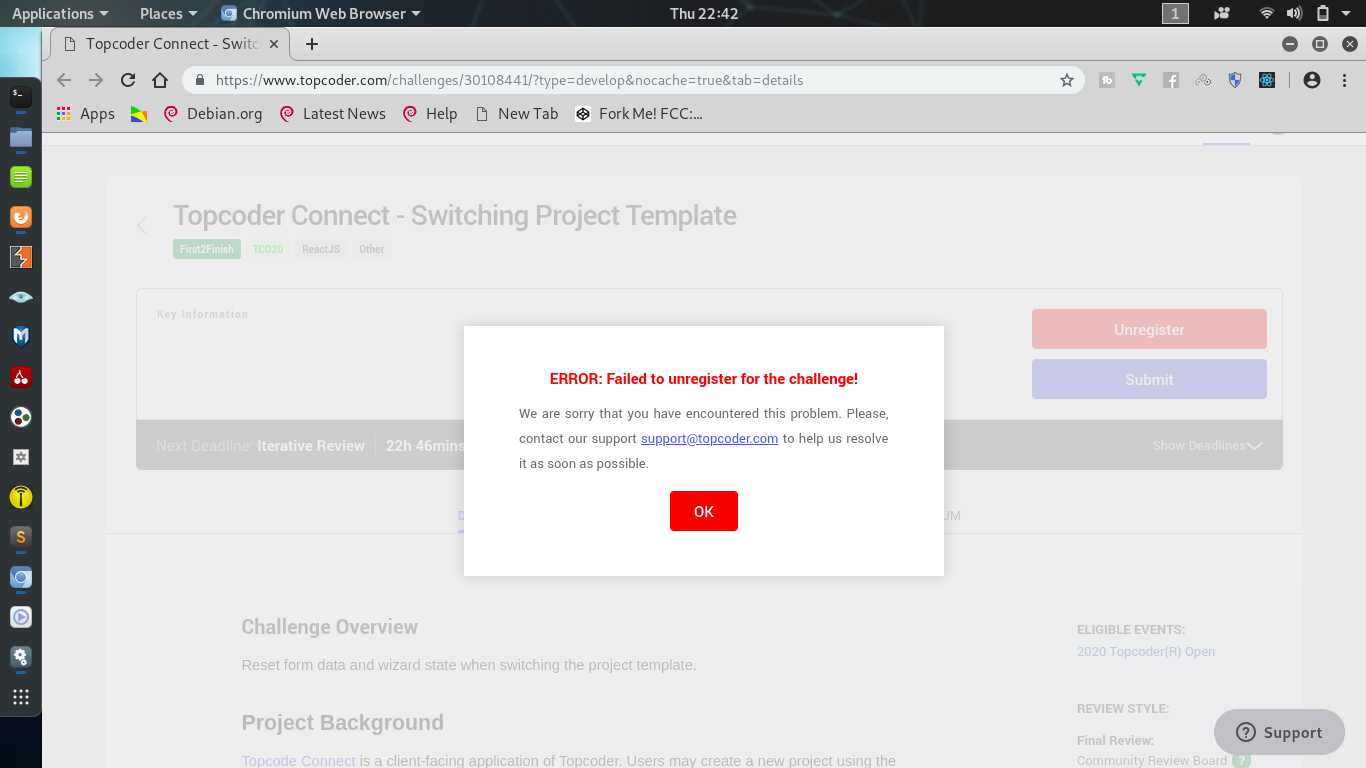Open the Debian.org bookmark
The height and width of the screenshot is (768, 1366).
pyautogui.click(x=213, y=114)
